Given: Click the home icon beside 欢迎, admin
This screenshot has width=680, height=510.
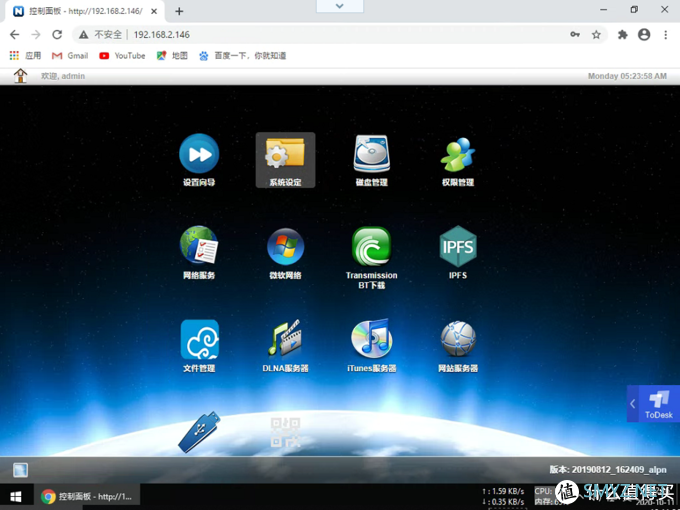Looking at the screenshot, I should point(20,76).
